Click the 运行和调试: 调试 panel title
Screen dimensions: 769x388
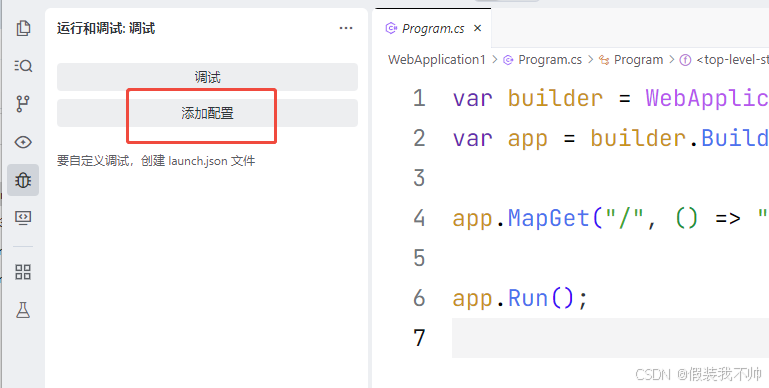[106, 28]
